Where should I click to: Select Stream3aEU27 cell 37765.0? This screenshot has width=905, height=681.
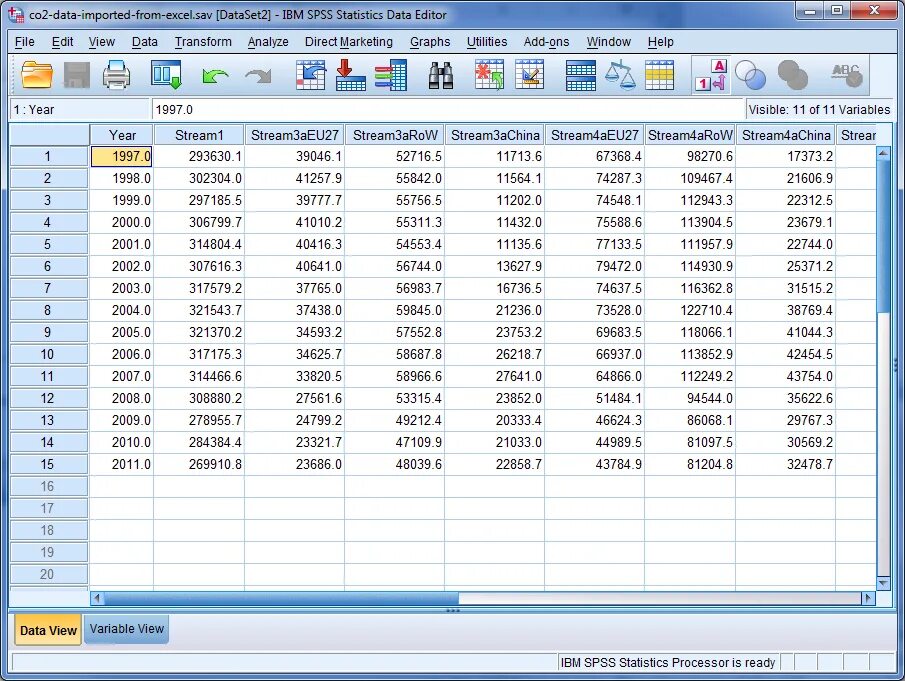coord(294,288)
